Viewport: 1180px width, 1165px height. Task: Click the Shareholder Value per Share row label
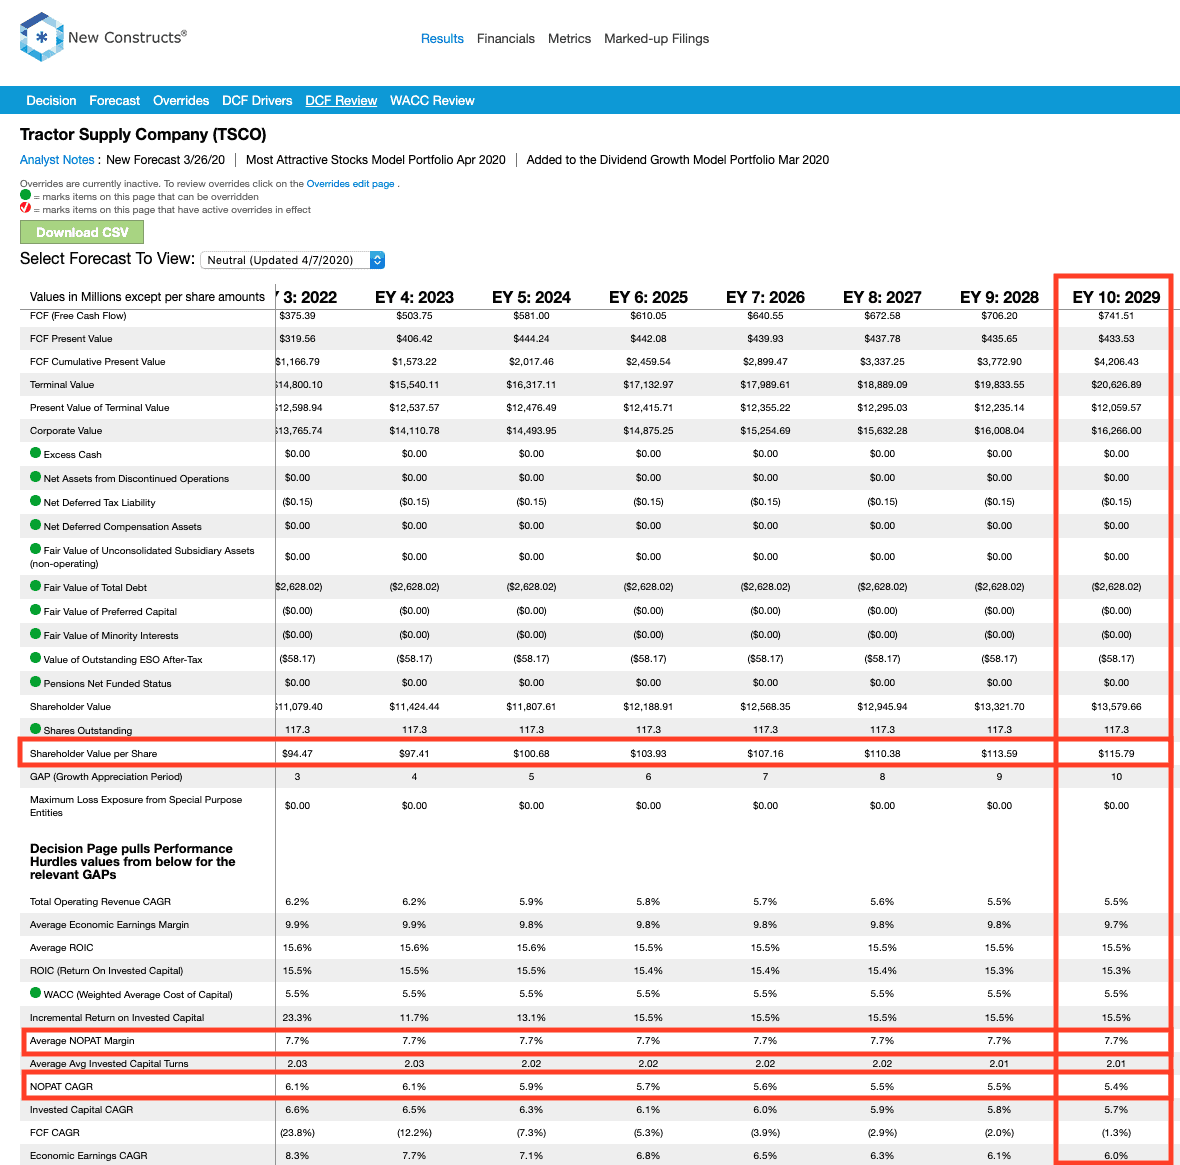coord(93,753)
